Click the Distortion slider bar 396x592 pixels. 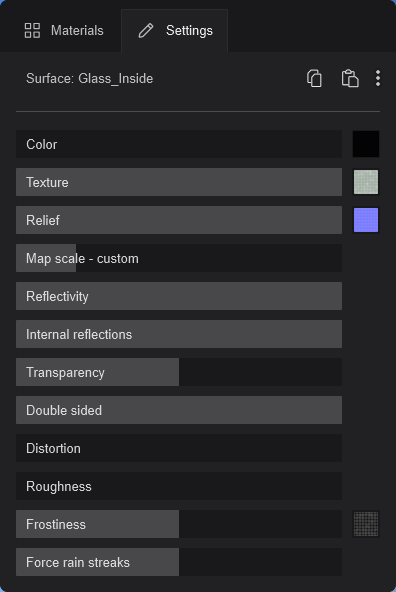[179, 448]
